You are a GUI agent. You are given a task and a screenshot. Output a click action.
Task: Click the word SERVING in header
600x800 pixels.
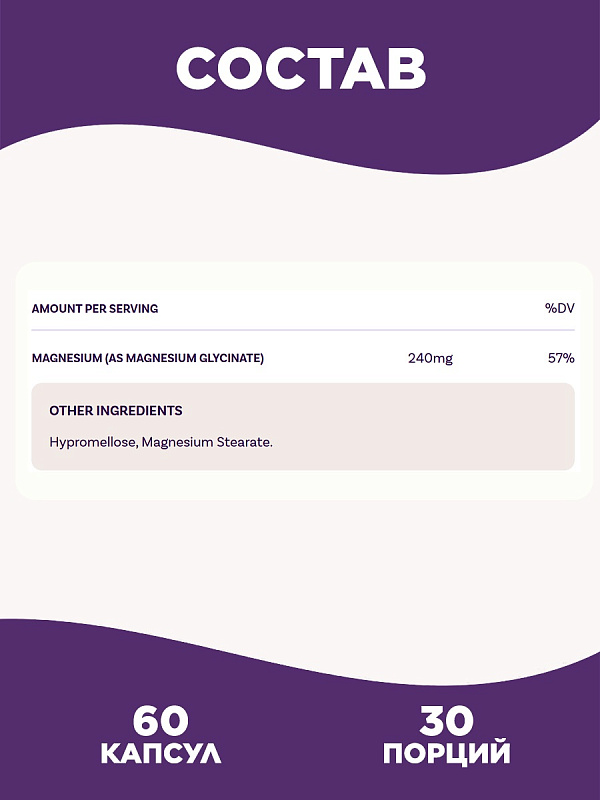click(134, 309)
